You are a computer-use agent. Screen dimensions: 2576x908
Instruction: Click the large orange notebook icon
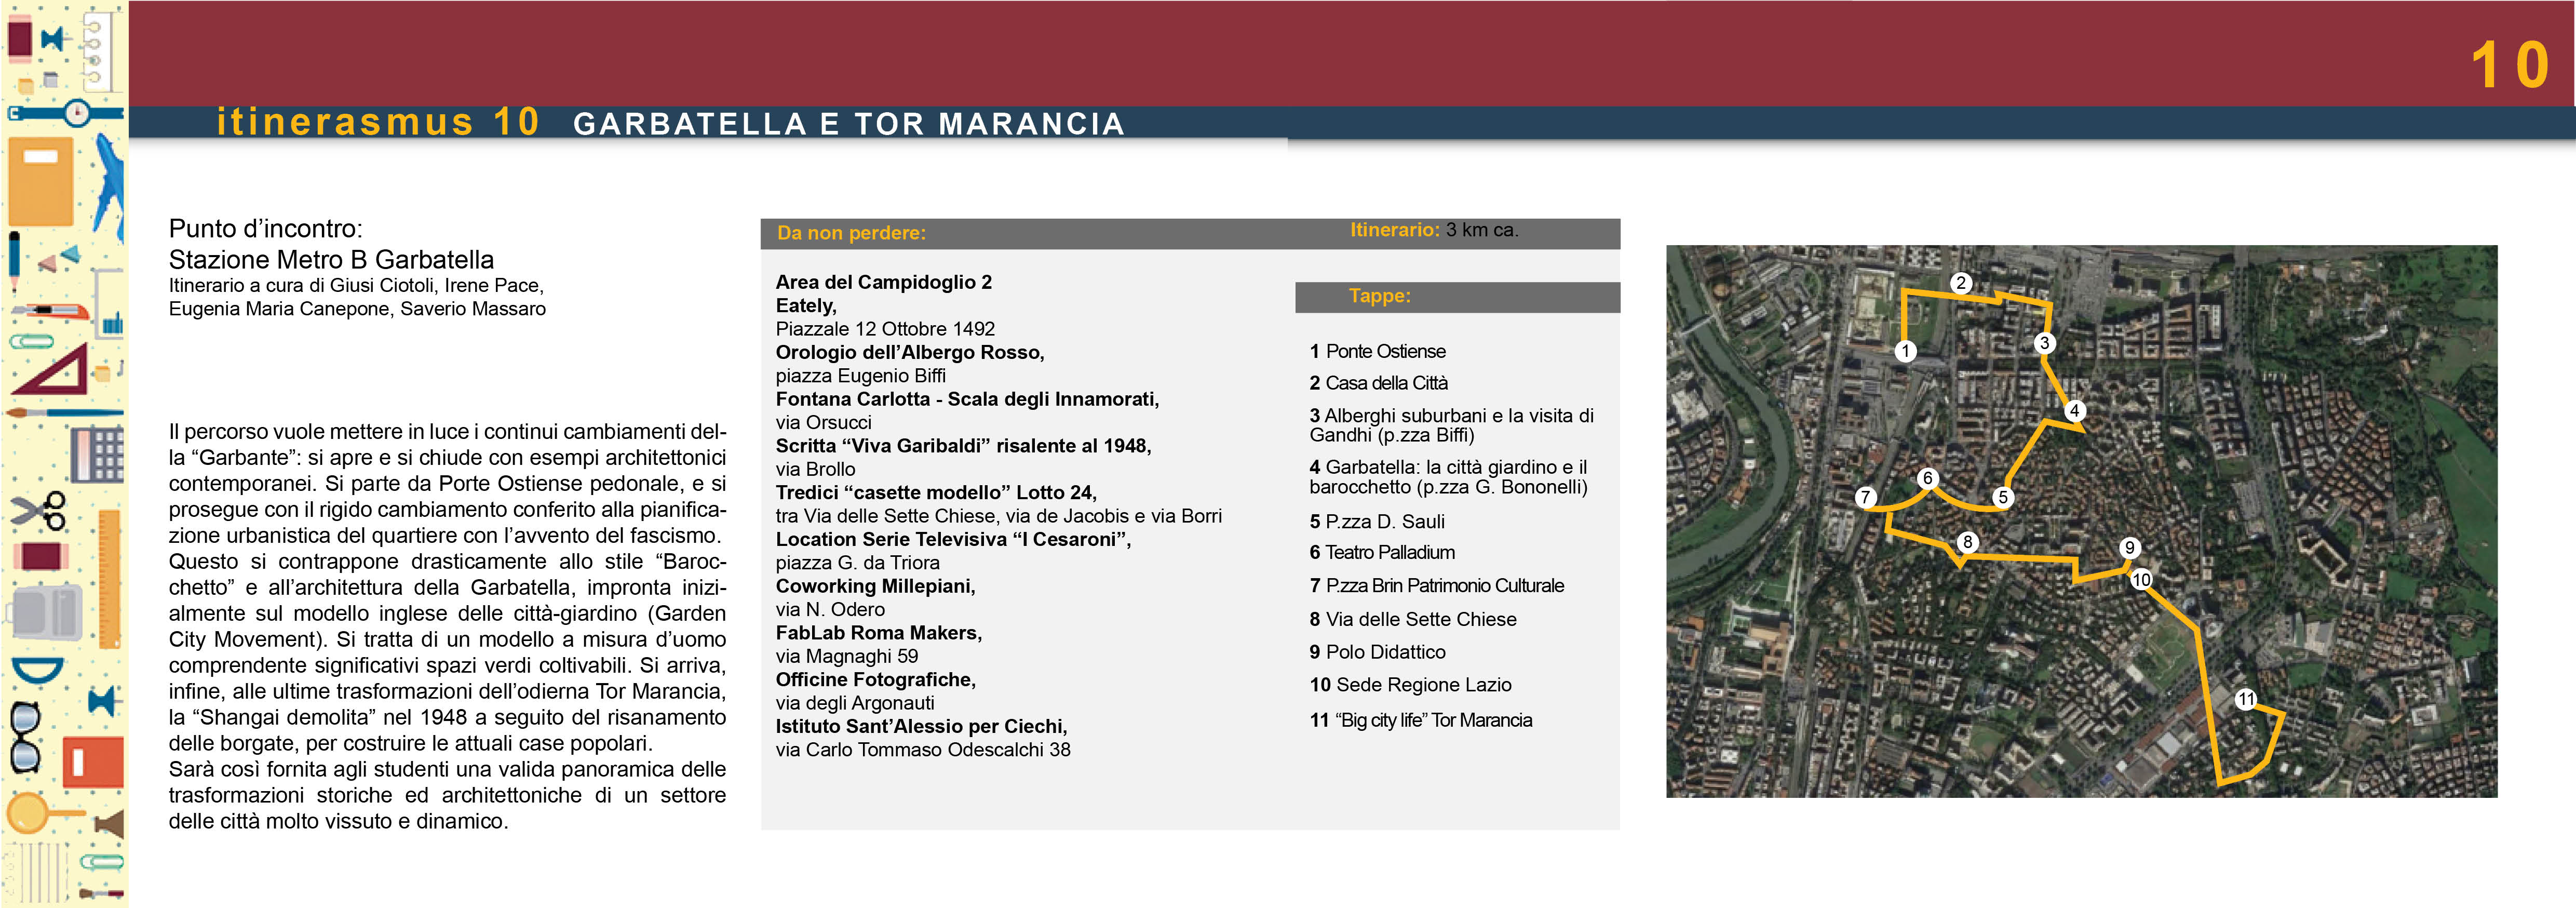tap(40, 181)
